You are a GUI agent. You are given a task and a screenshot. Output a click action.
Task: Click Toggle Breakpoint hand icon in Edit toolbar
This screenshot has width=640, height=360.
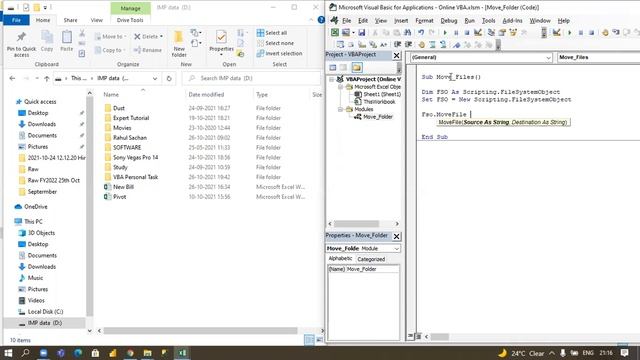[422, 44]
